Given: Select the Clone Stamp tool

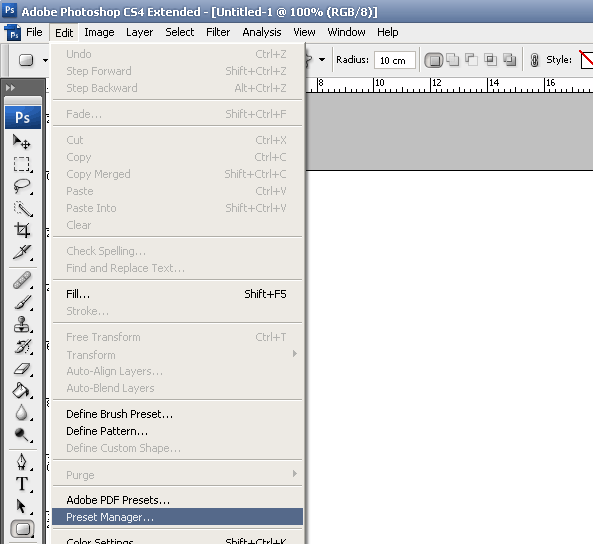Looking at the screenshot, I should [x=22, y=325].
